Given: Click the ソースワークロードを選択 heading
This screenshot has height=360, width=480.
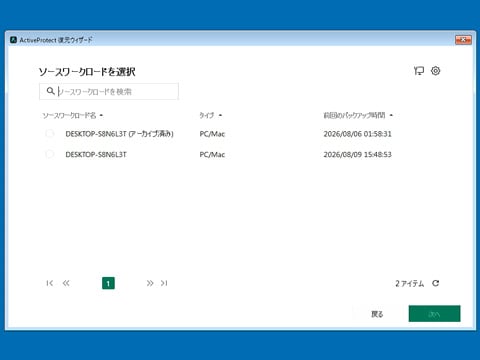Looking at the screenshot, I should pos(87,72).
